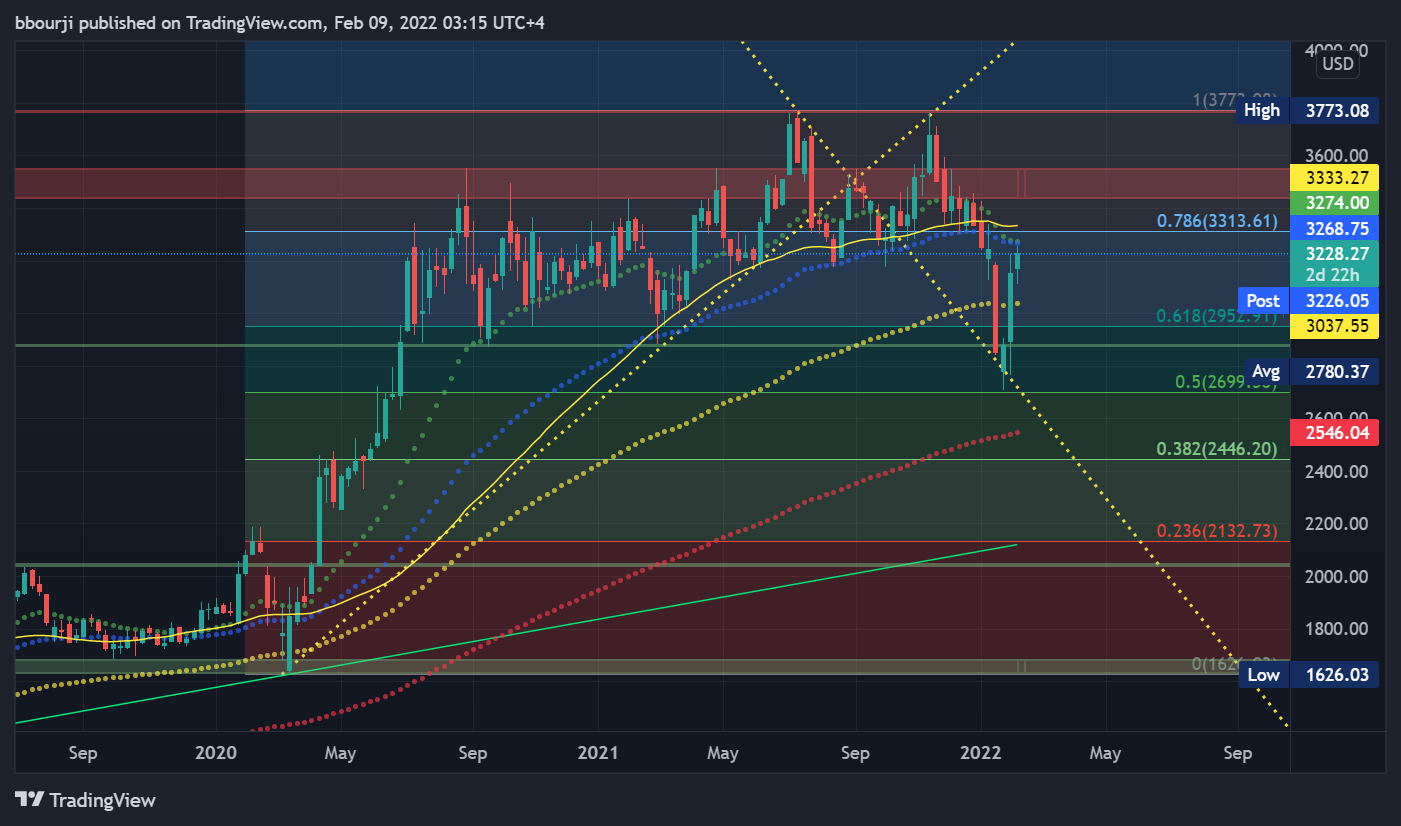Click the blue 3268.75 price label

coord(1335,228)
